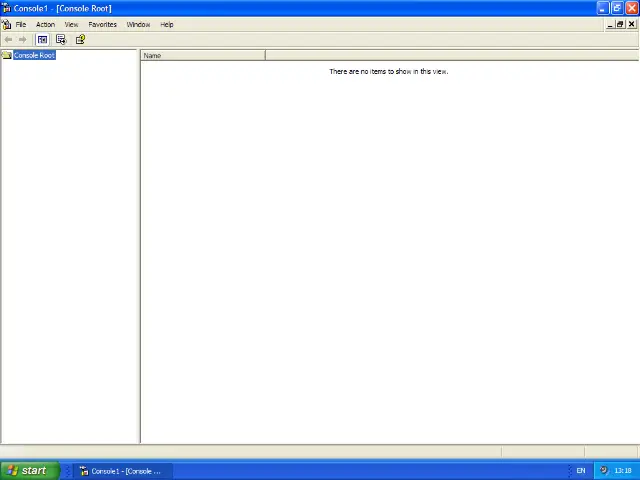Screen dimensions: 640x480
Task: Minimize the inner Console Root child window
Action: pyautogui.click(x=610, y=24)
